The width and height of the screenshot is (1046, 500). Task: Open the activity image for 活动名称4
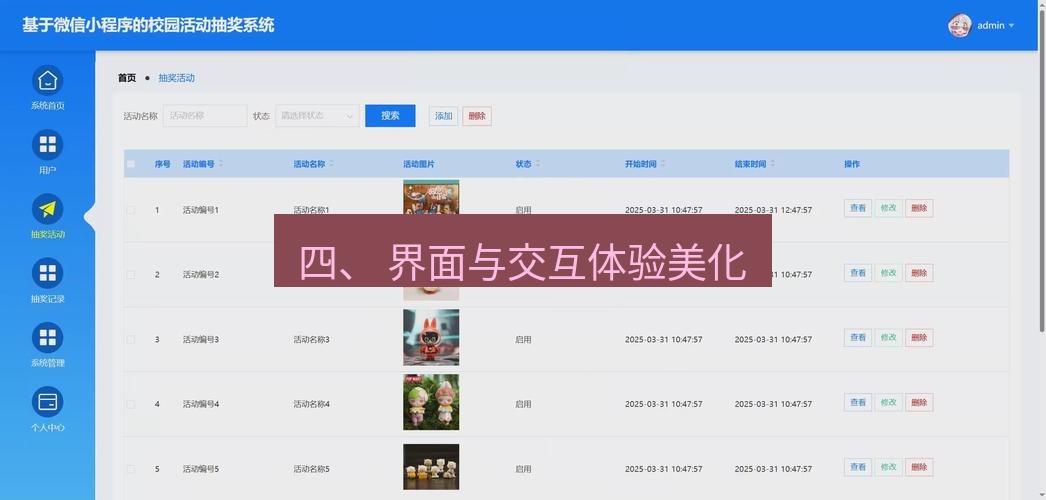click(431, 402)
